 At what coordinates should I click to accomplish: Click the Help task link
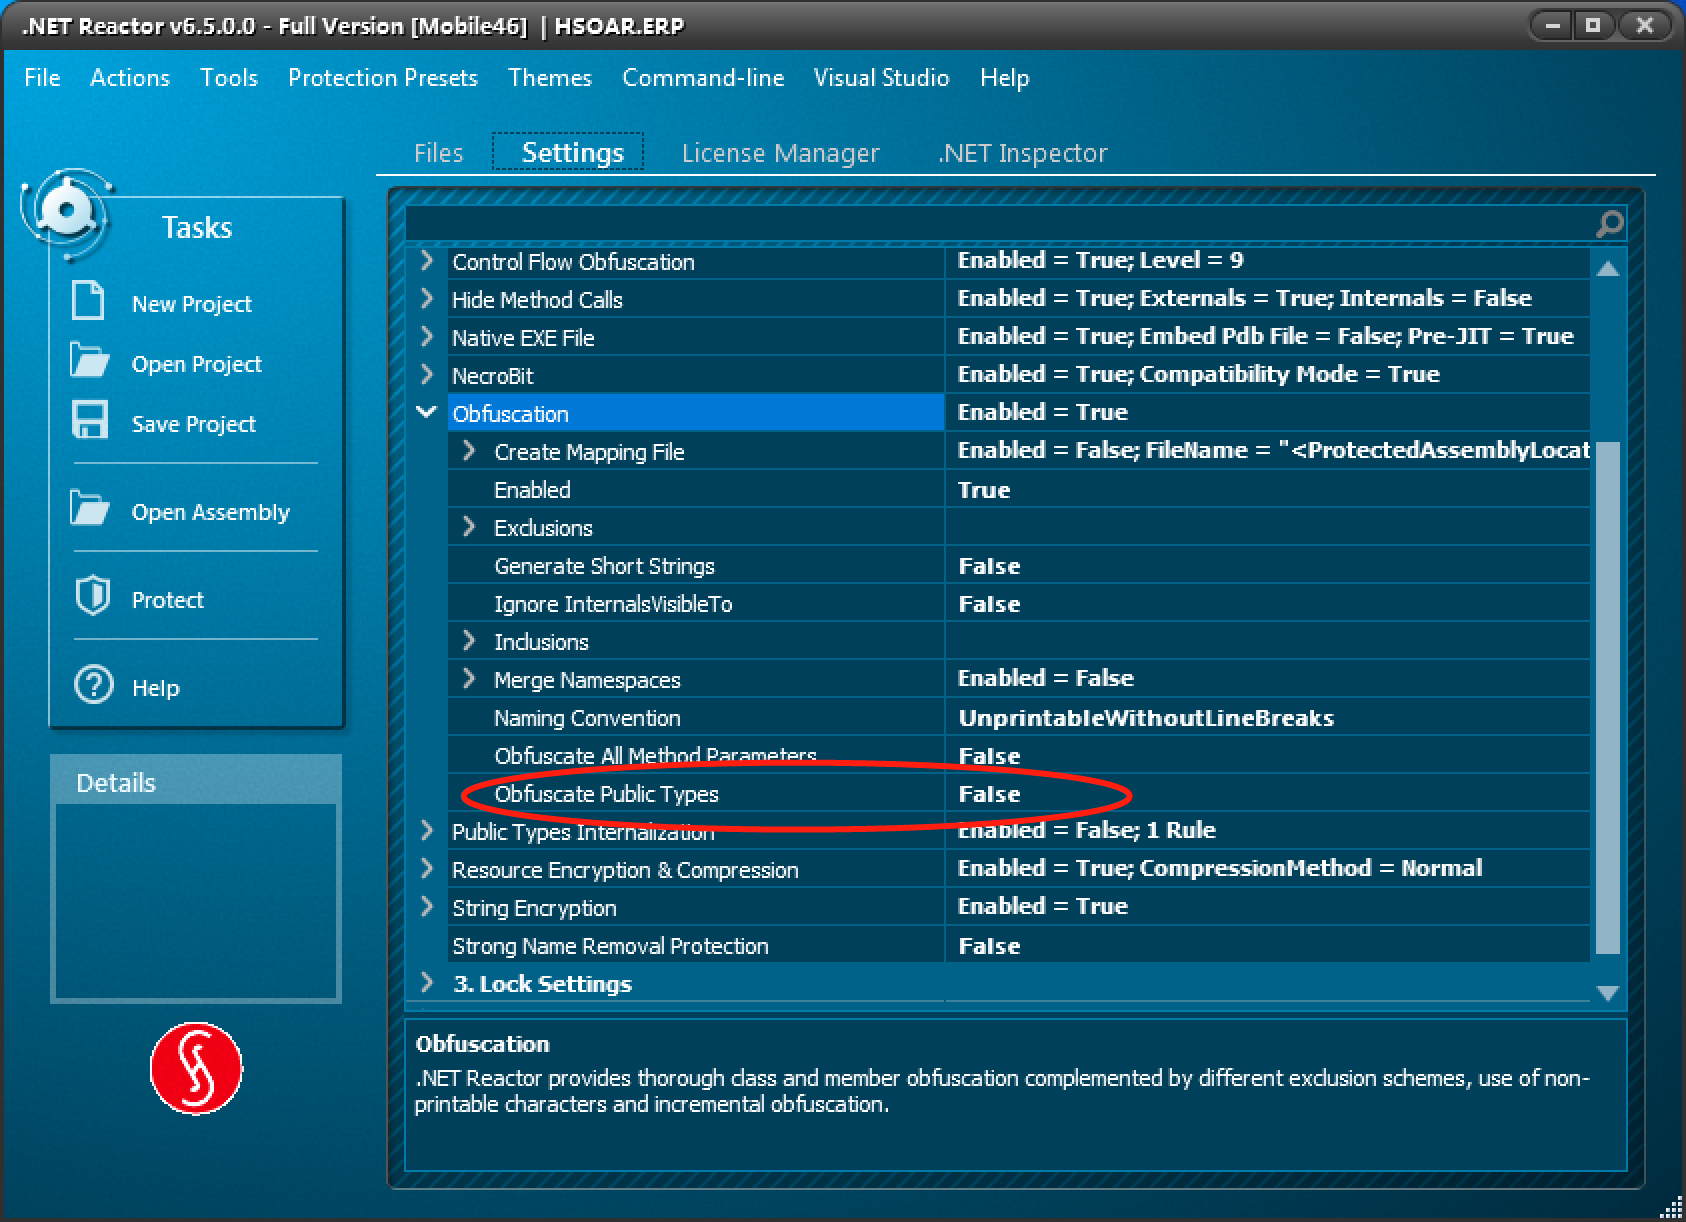point(156,688)
